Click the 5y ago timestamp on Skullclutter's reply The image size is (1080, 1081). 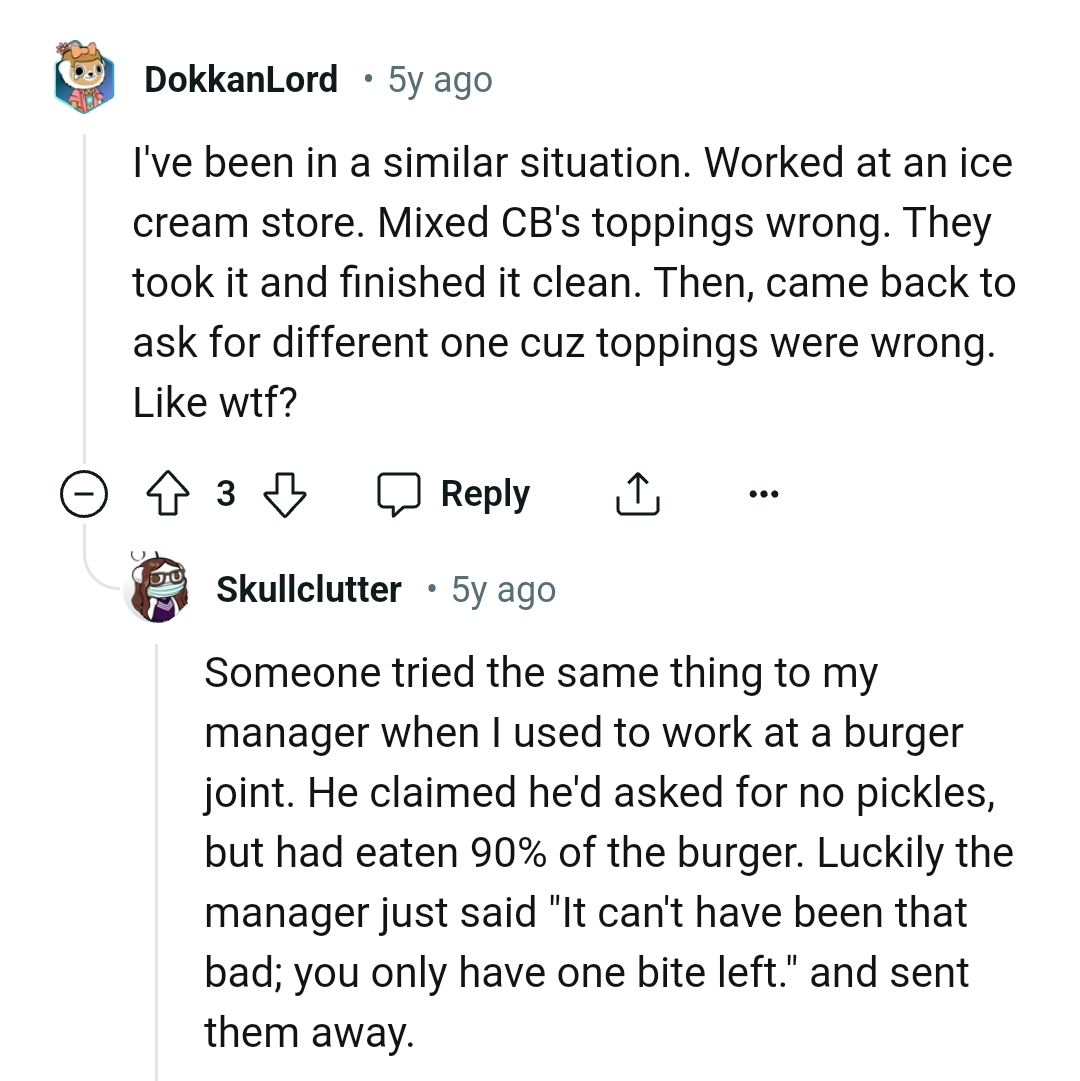point(503,588)
